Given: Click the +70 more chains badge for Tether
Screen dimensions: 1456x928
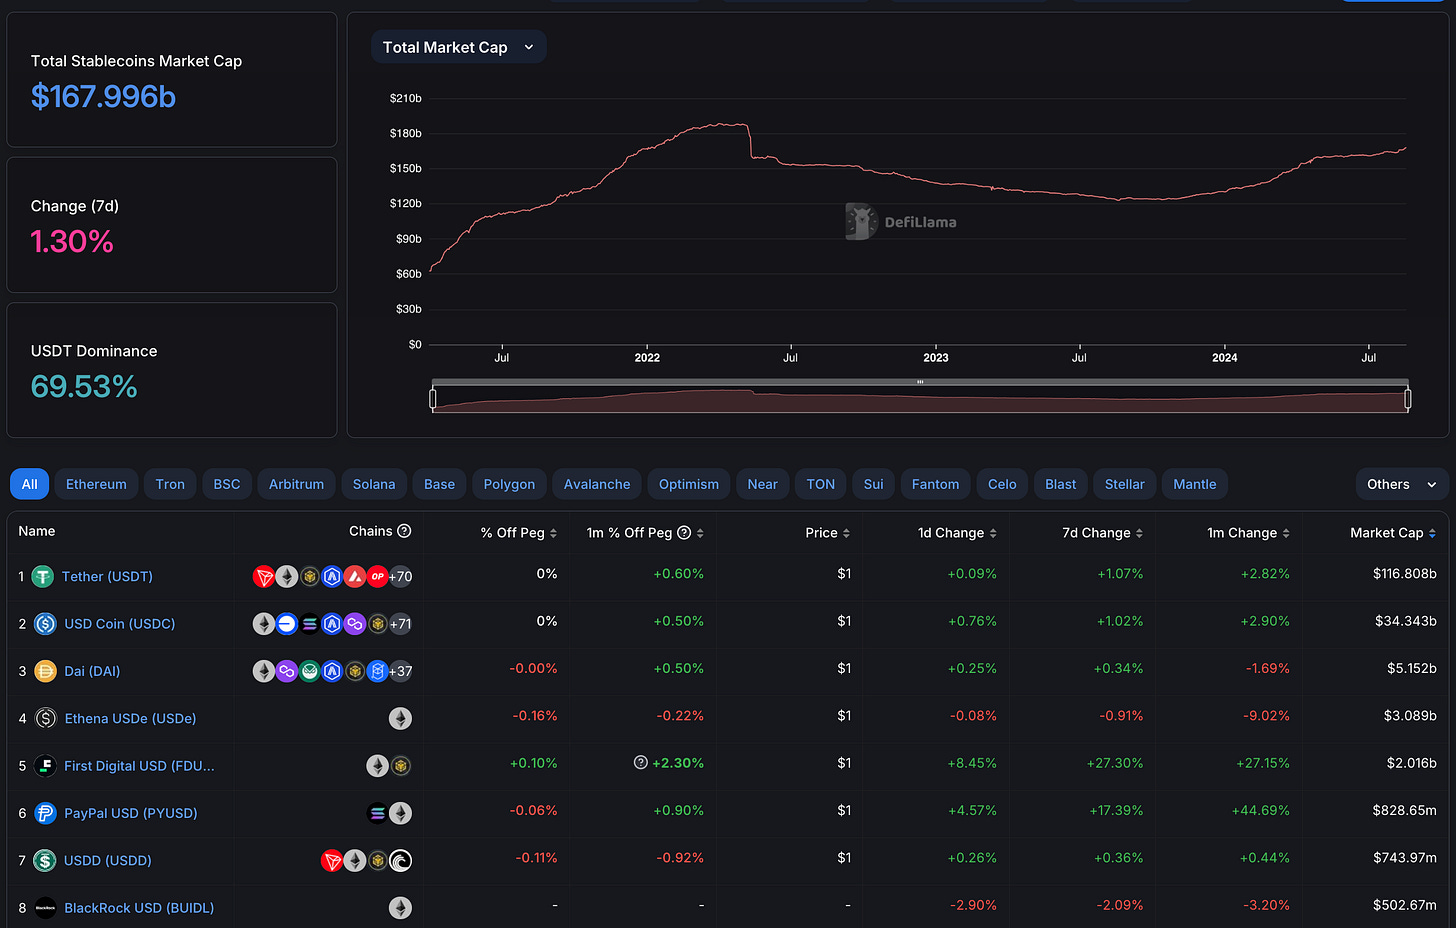Looking at the screenshot, I should coord(400,577).
